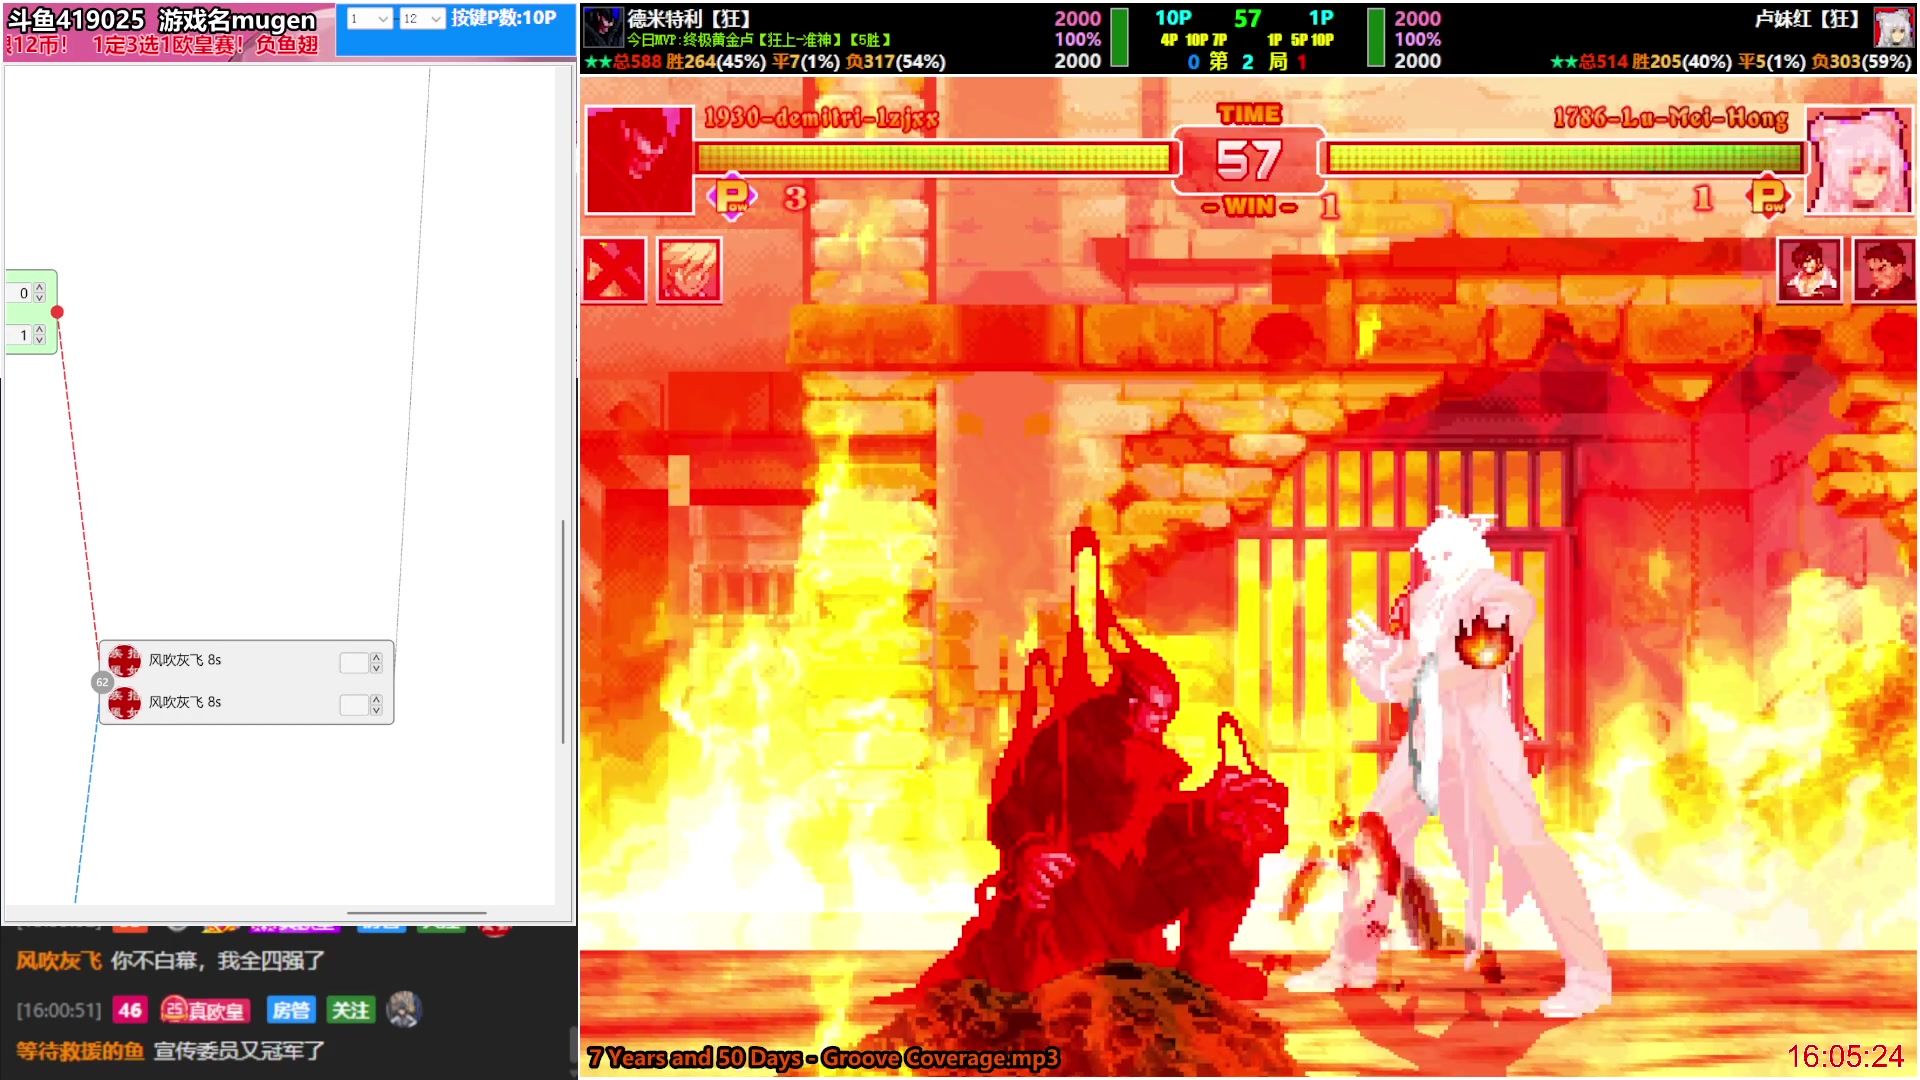Viewport: 1920px width, 1080px height.
Task: Click the 卢妹红 avatar in top bar
Action: click(1892, 28)
